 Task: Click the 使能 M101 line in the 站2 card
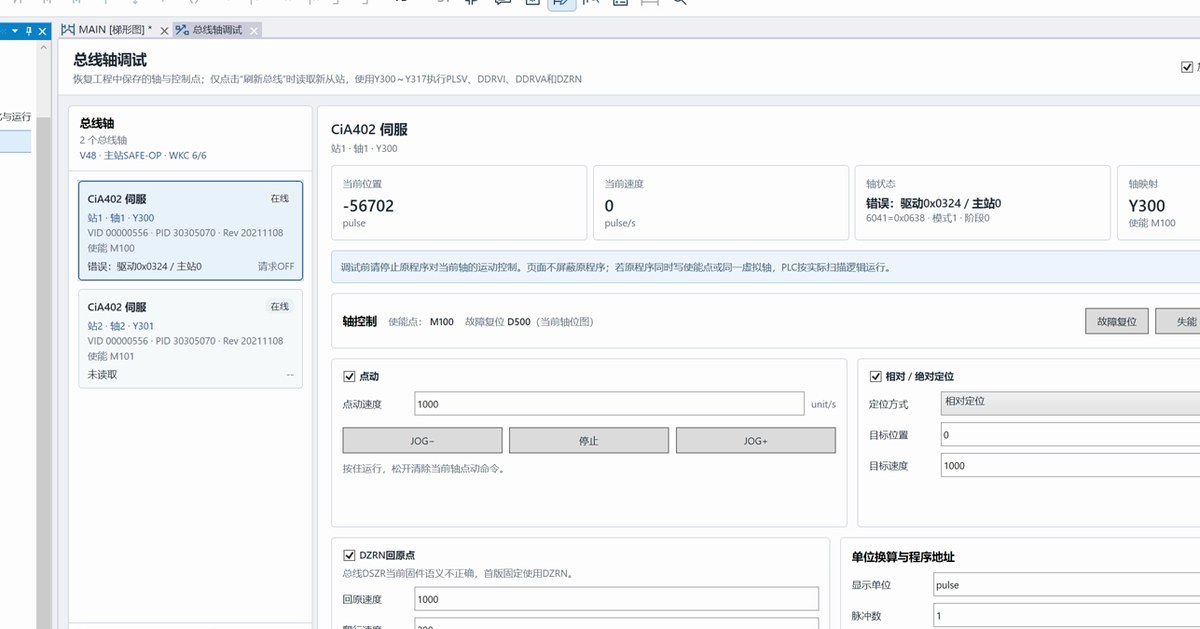click(x=111, y=356)
